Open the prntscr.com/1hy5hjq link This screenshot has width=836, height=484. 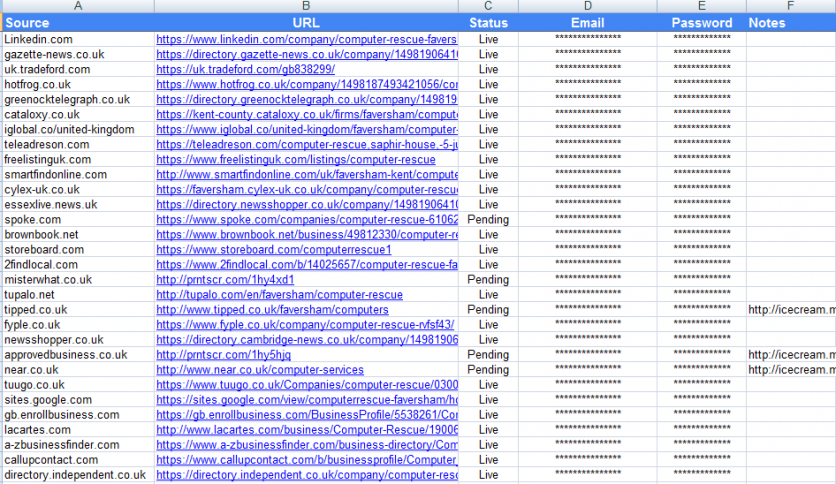[223, 354]
